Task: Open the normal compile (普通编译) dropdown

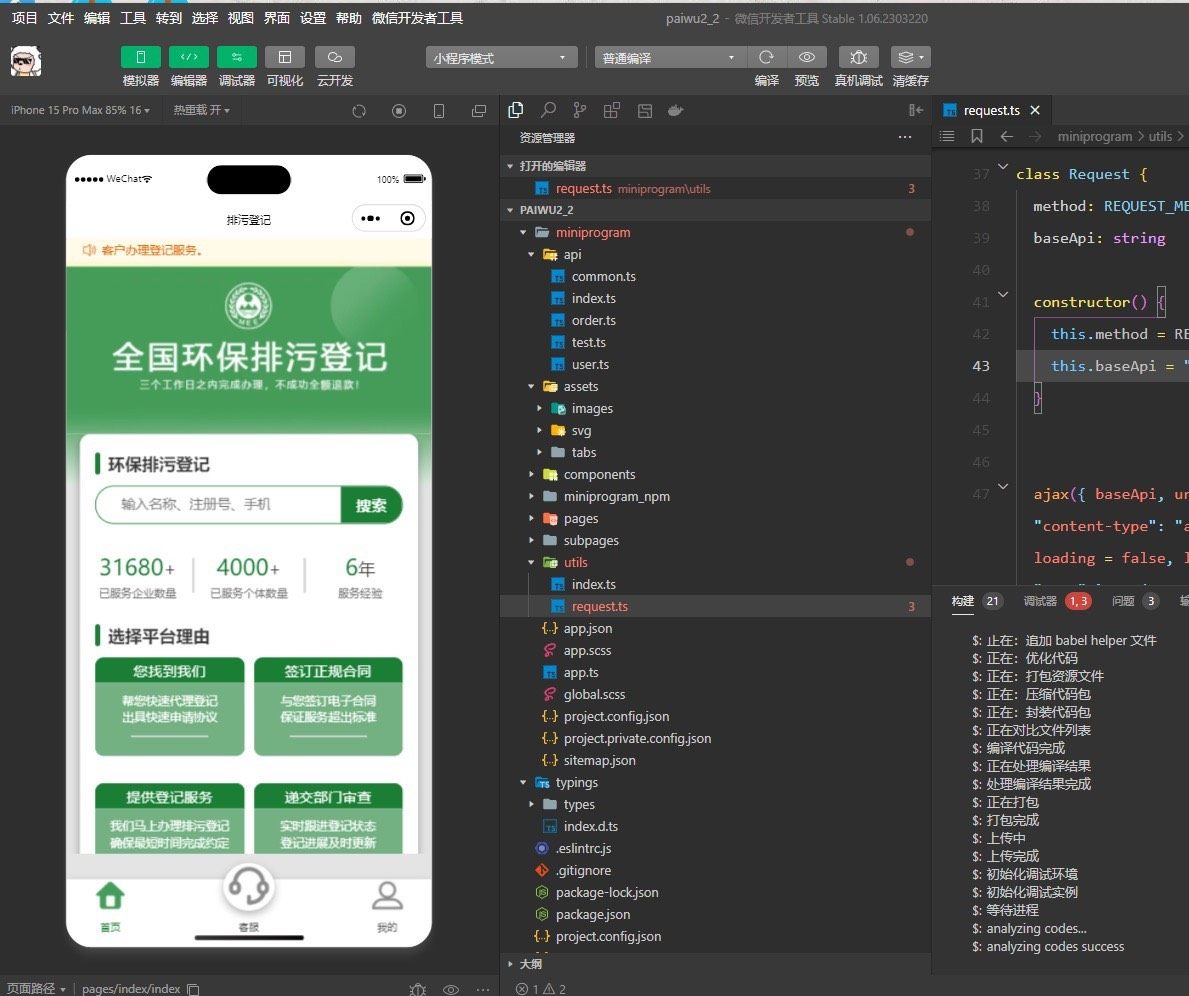Action: coord(670,58)
